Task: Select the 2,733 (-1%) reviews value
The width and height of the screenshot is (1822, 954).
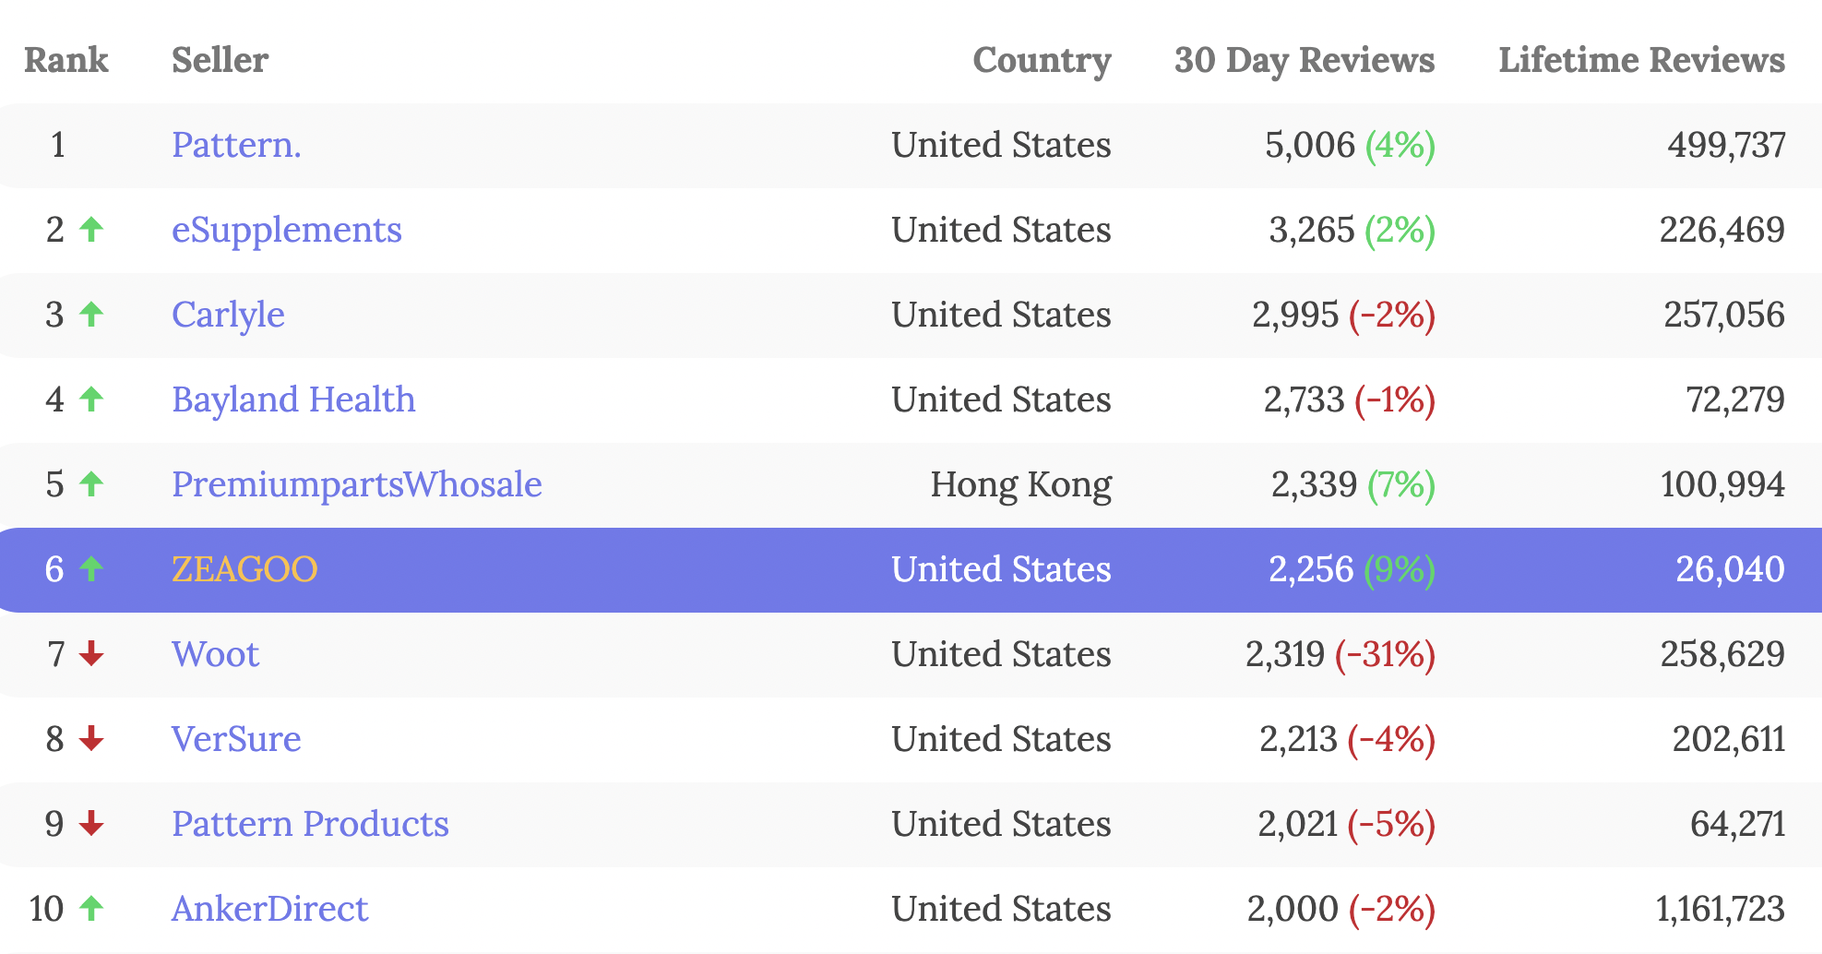Action: [1350, 400]
